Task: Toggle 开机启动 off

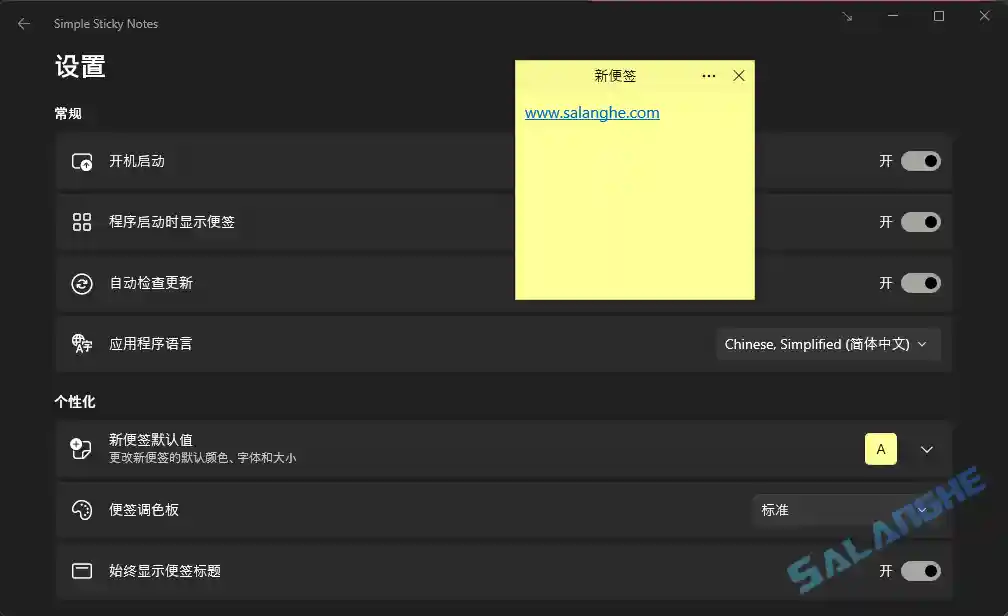Action: (920, 161)
